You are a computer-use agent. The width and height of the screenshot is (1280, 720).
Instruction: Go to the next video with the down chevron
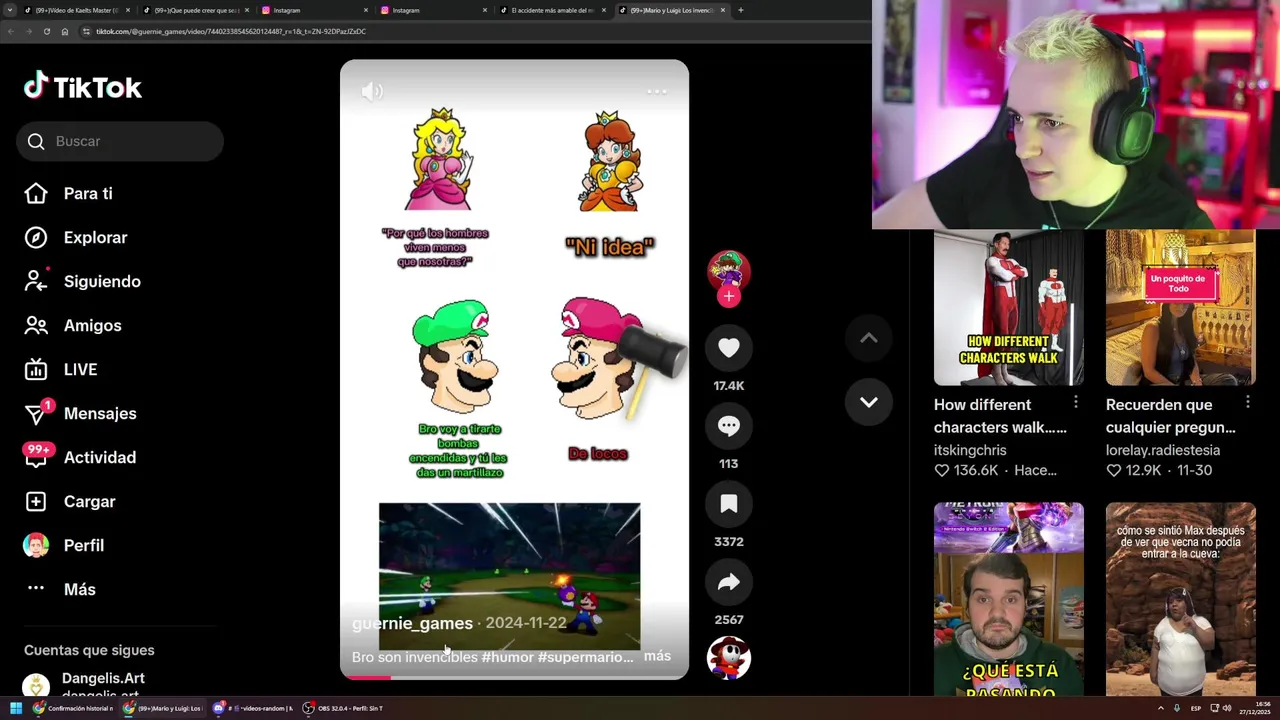tap(868, 402)
